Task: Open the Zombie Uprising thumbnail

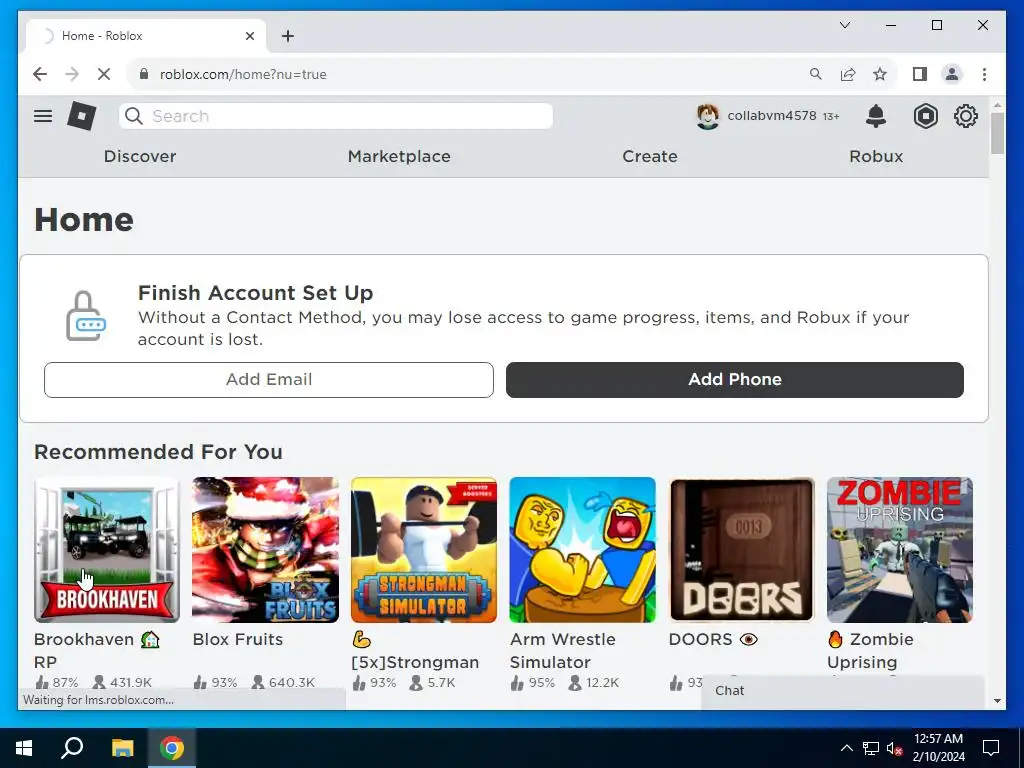Action: click(x=899, y=550)
